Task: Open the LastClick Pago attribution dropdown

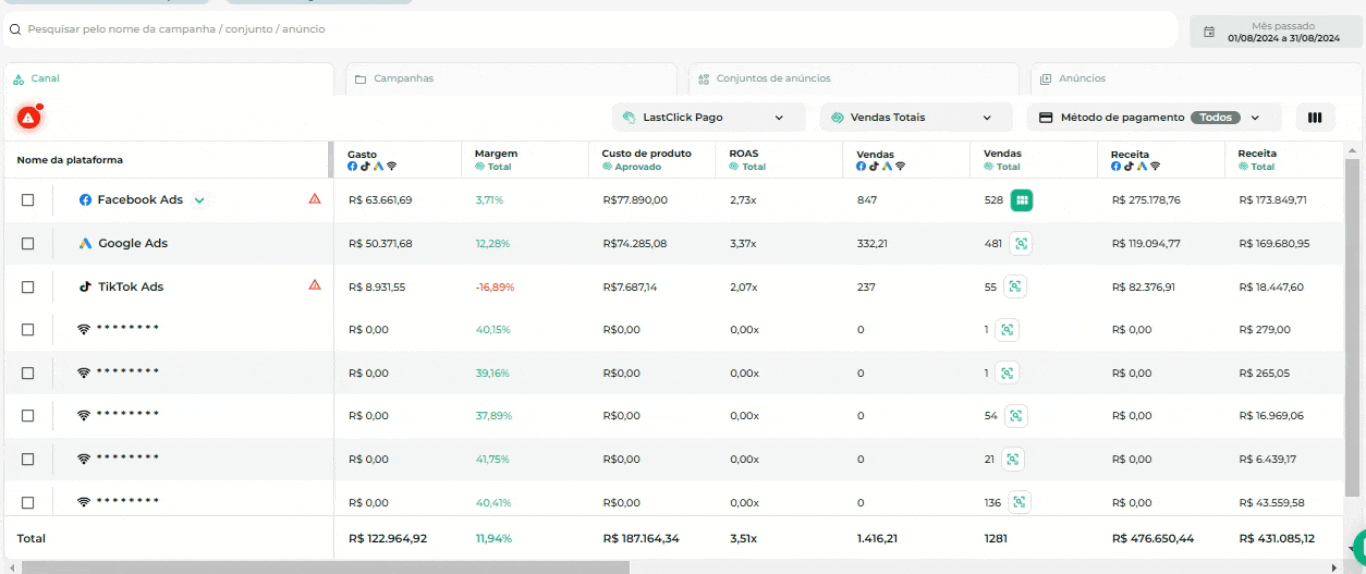Action: [x=708, y=118]
